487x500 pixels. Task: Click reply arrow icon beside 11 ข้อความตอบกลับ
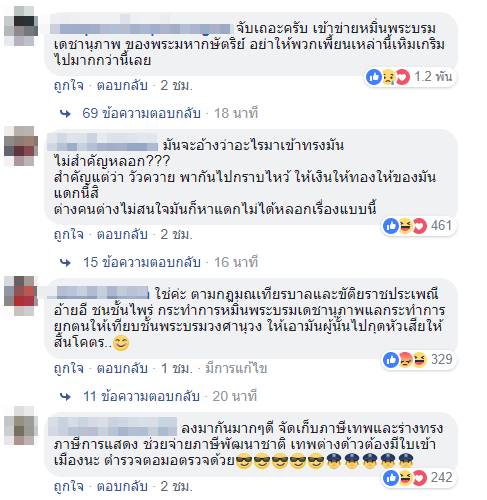(65, 397)
